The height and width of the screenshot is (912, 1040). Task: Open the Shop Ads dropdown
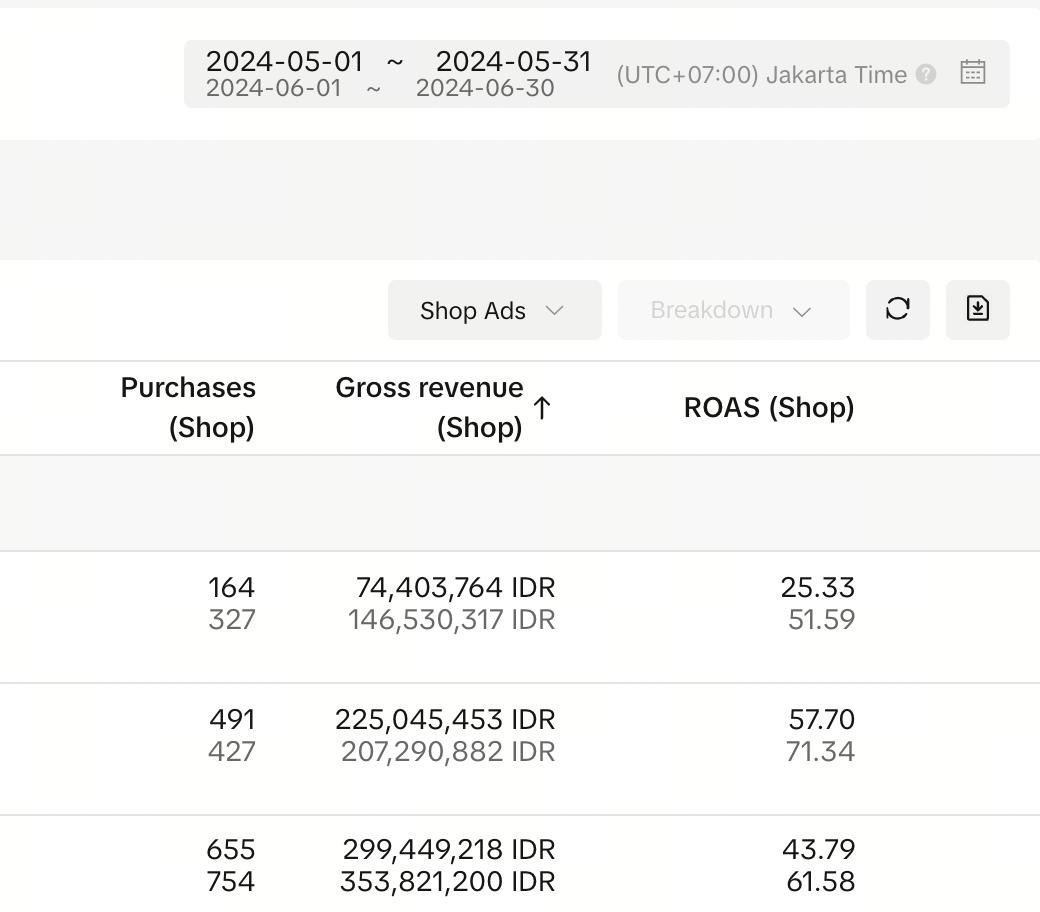(494, 310)
